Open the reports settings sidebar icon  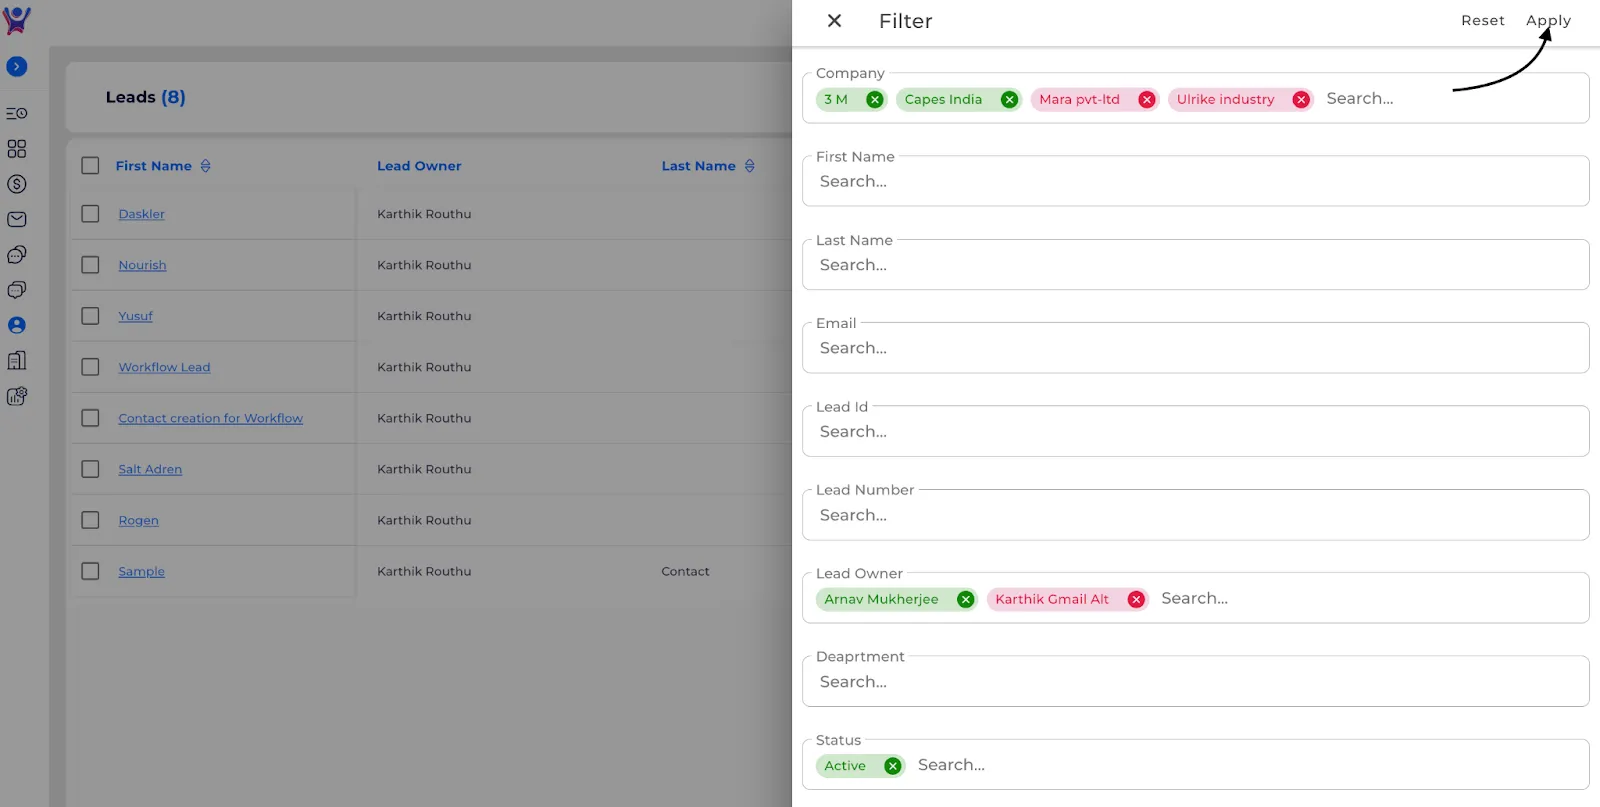[17, 396]
